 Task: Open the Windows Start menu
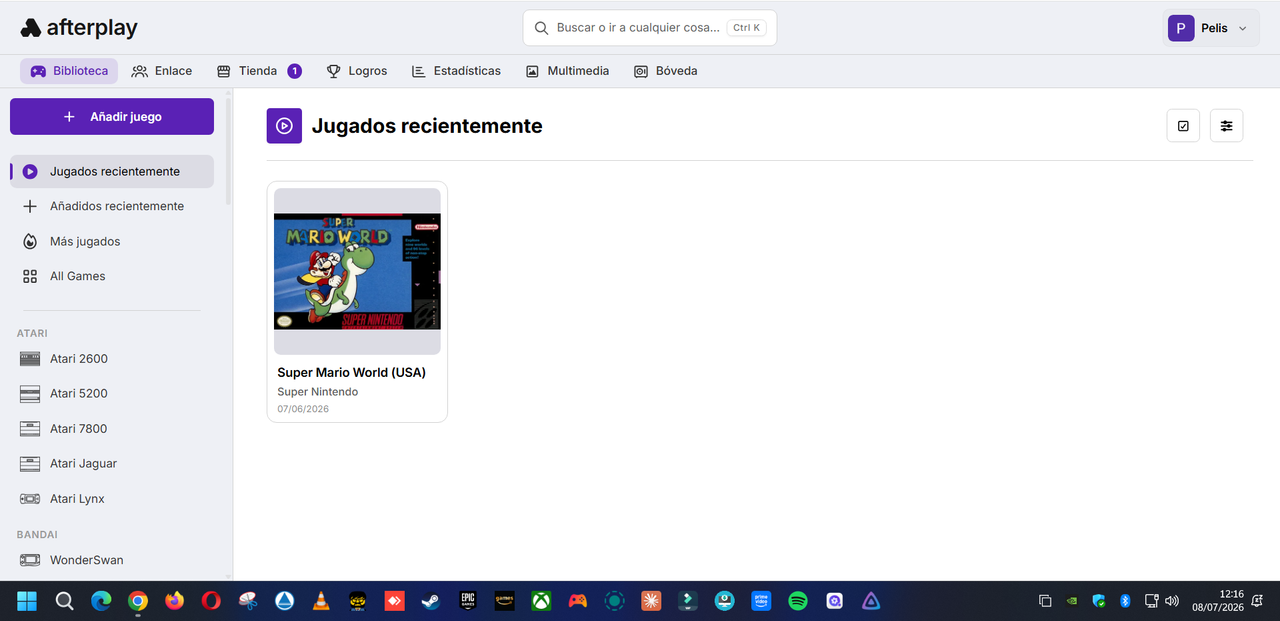pos(27,601)
